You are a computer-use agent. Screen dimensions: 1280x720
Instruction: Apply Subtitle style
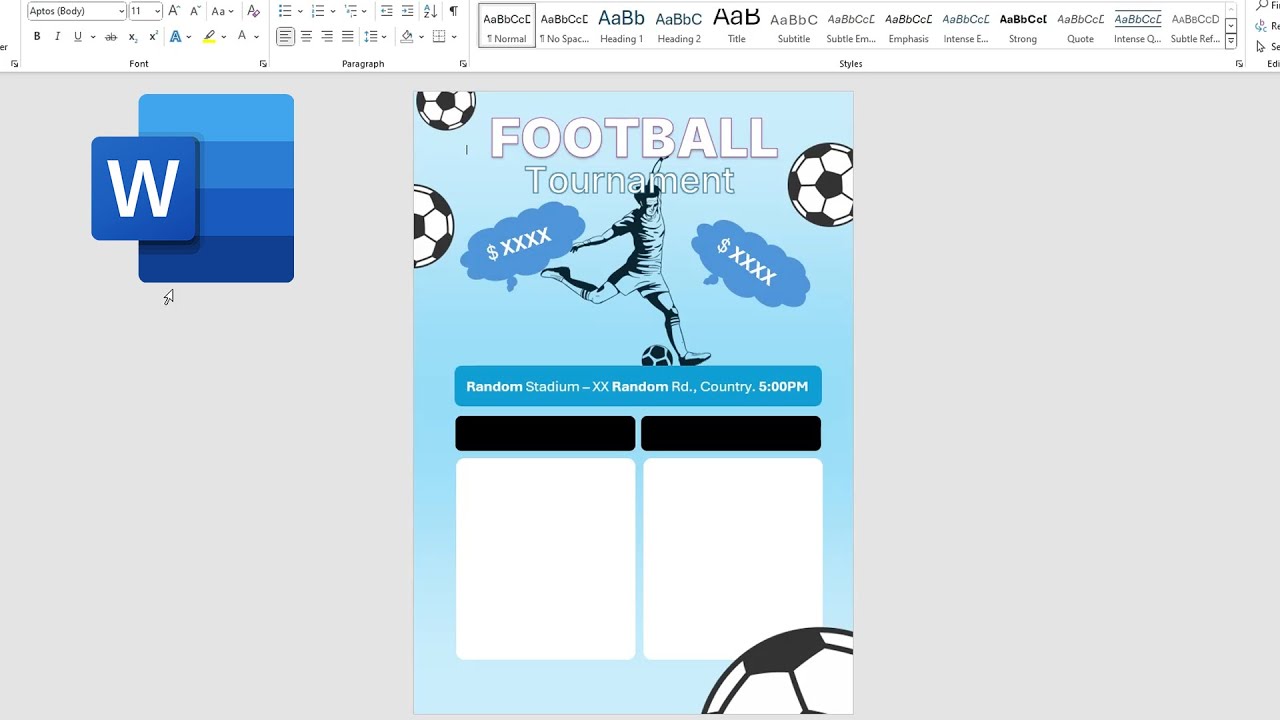click(x=794, y=25)
